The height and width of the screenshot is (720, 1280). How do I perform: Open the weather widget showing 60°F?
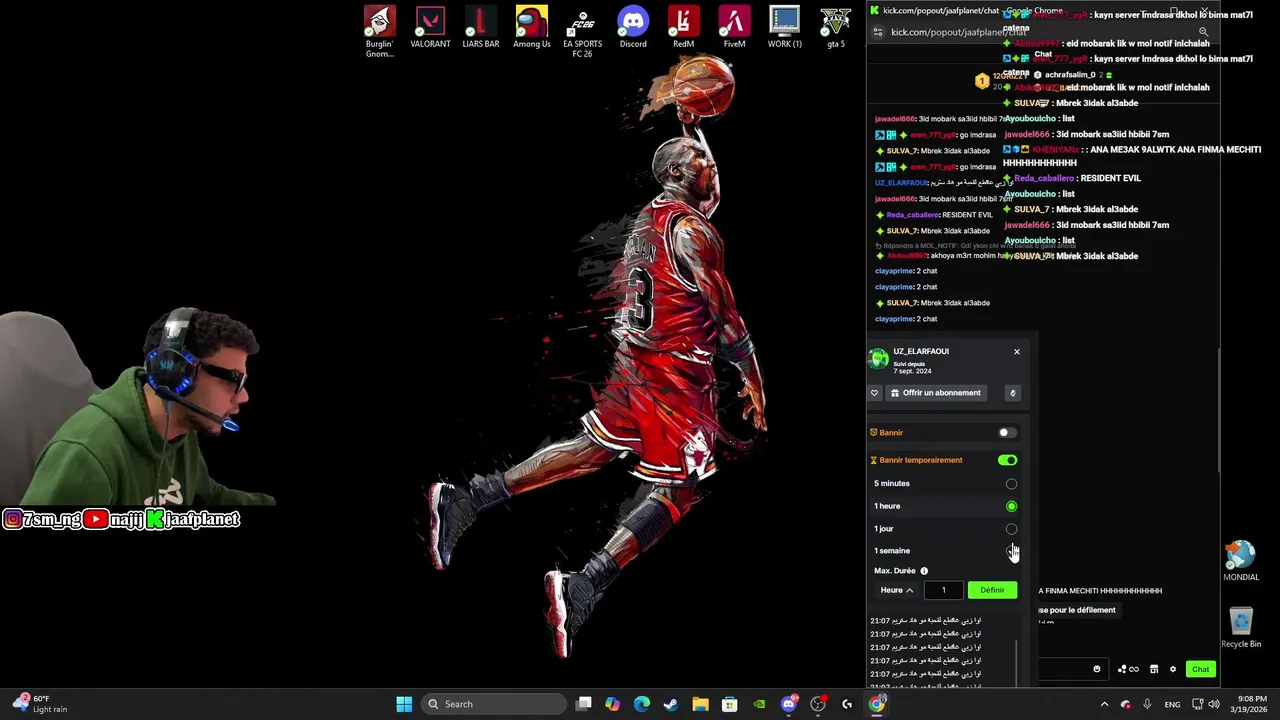coord(40,704)
